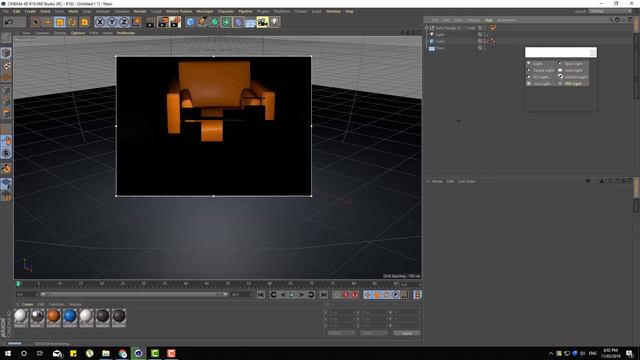Open Edit Render Settings icon
This screenshot has width=640, height=360.
[175, 22]
